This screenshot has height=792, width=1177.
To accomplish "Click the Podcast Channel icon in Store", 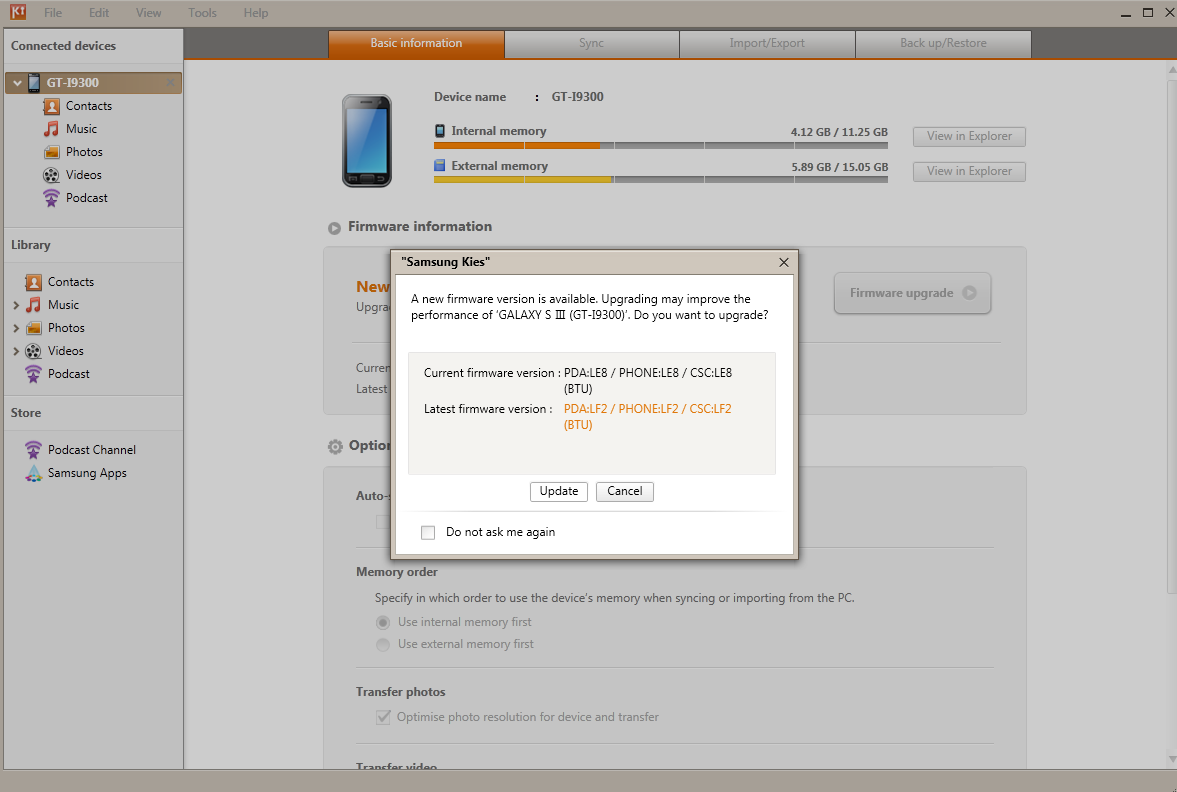I will tap(34, 450).
